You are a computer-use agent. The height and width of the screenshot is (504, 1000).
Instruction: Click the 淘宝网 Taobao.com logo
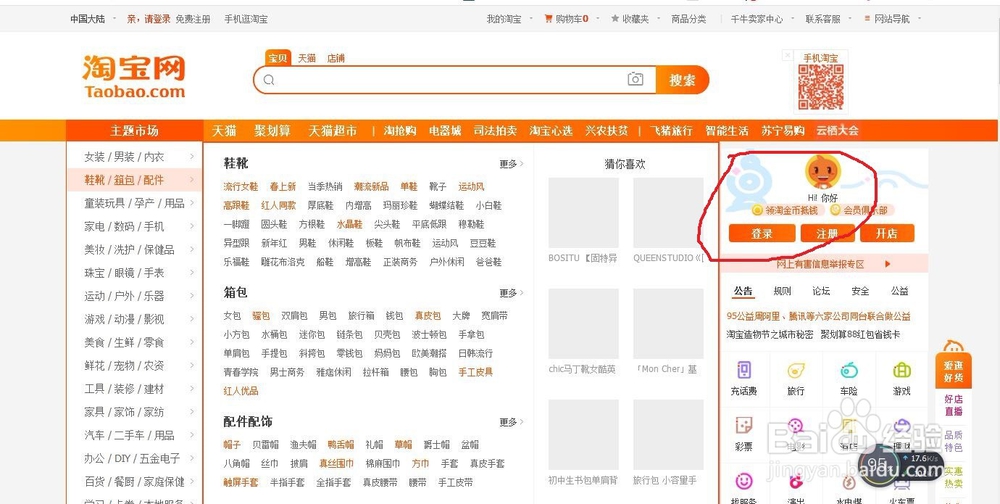click(134, 77)
